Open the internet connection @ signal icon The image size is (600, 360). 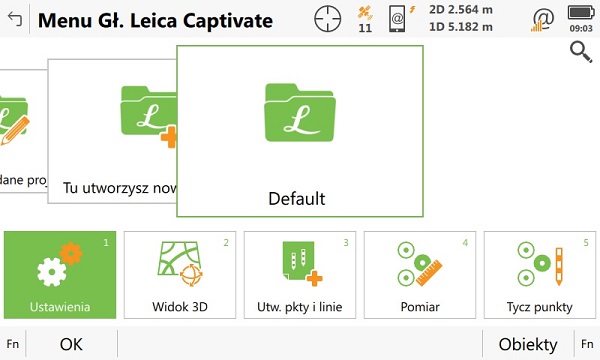[542, 20]
